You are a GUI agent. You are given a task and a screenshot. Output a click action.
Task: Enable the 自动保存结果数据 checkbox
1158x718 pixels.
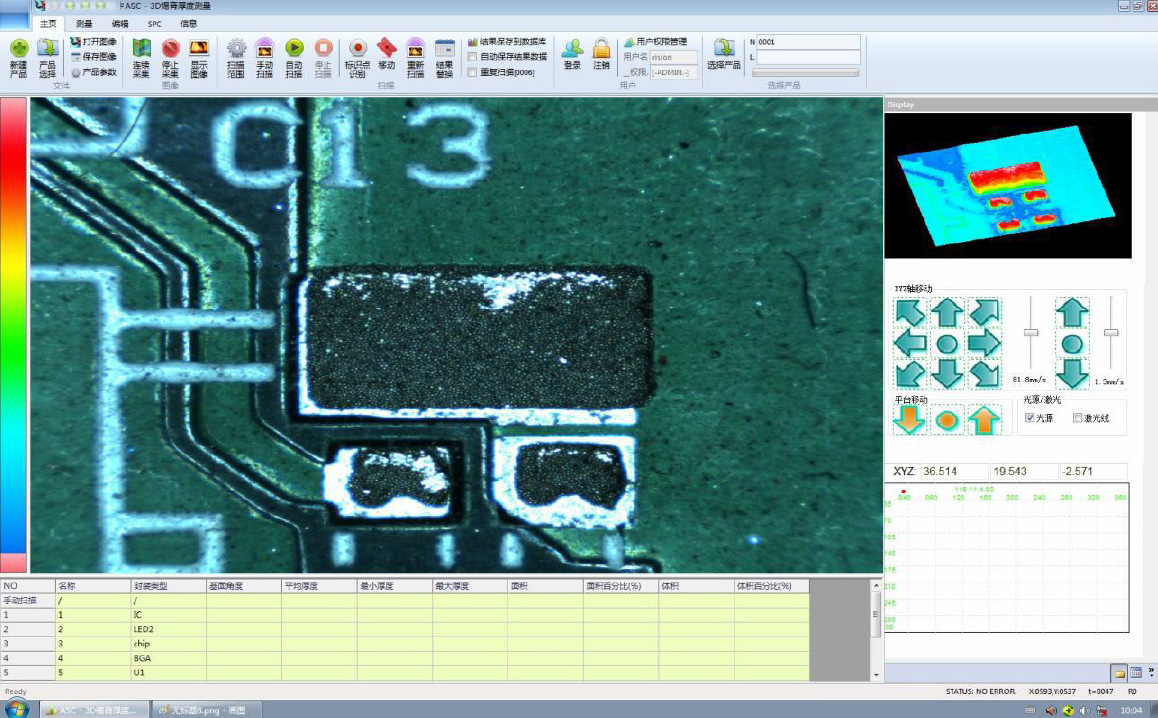point(472,57)
